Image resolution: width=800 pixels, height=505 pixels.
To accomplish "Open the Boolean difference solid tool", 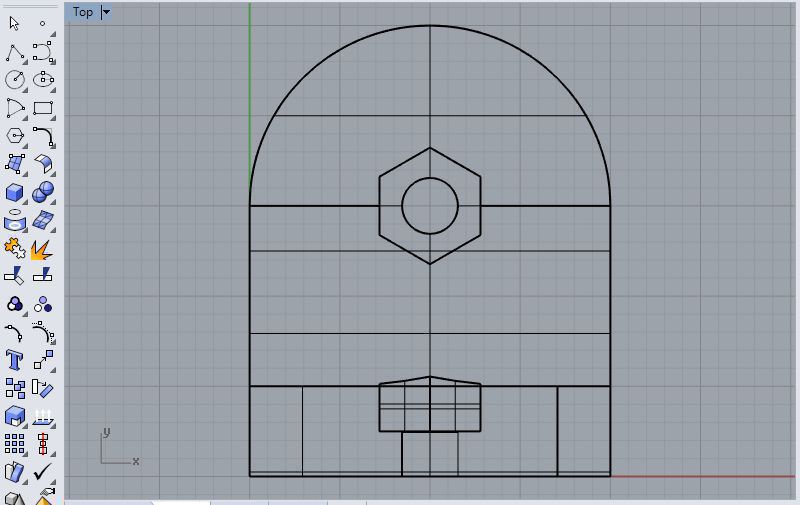I will 15,416.
